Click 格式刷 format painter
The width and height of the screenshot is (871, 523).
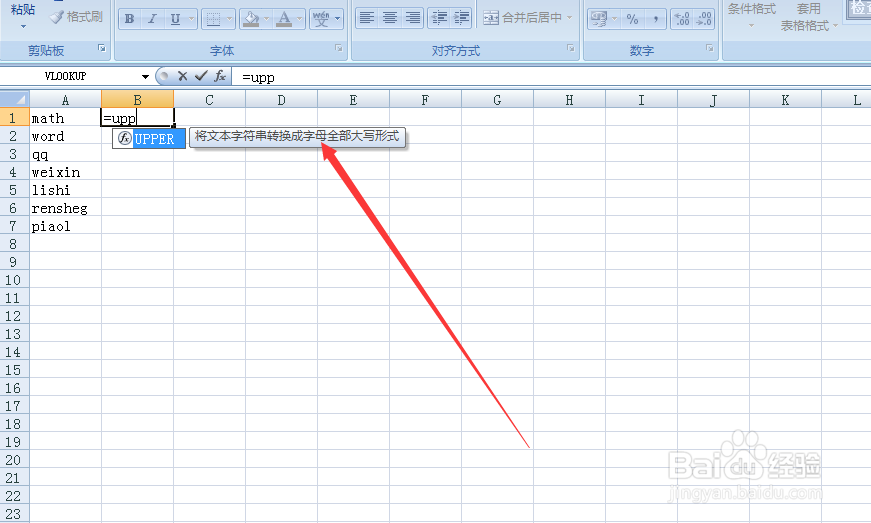[x=76, y=17]
